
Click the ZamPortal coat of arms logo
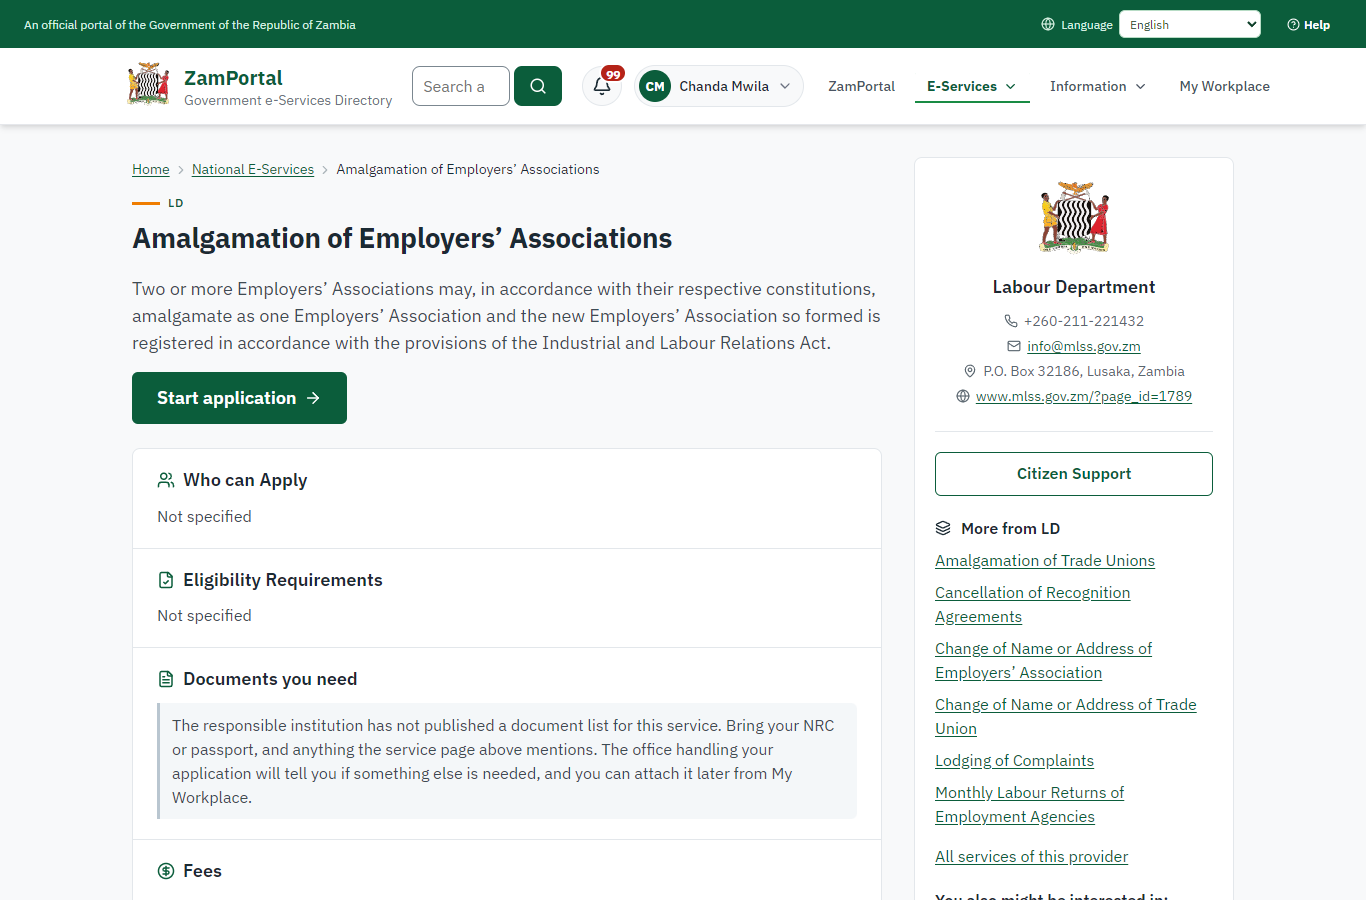pyautogui.click(x=148, y=85)
